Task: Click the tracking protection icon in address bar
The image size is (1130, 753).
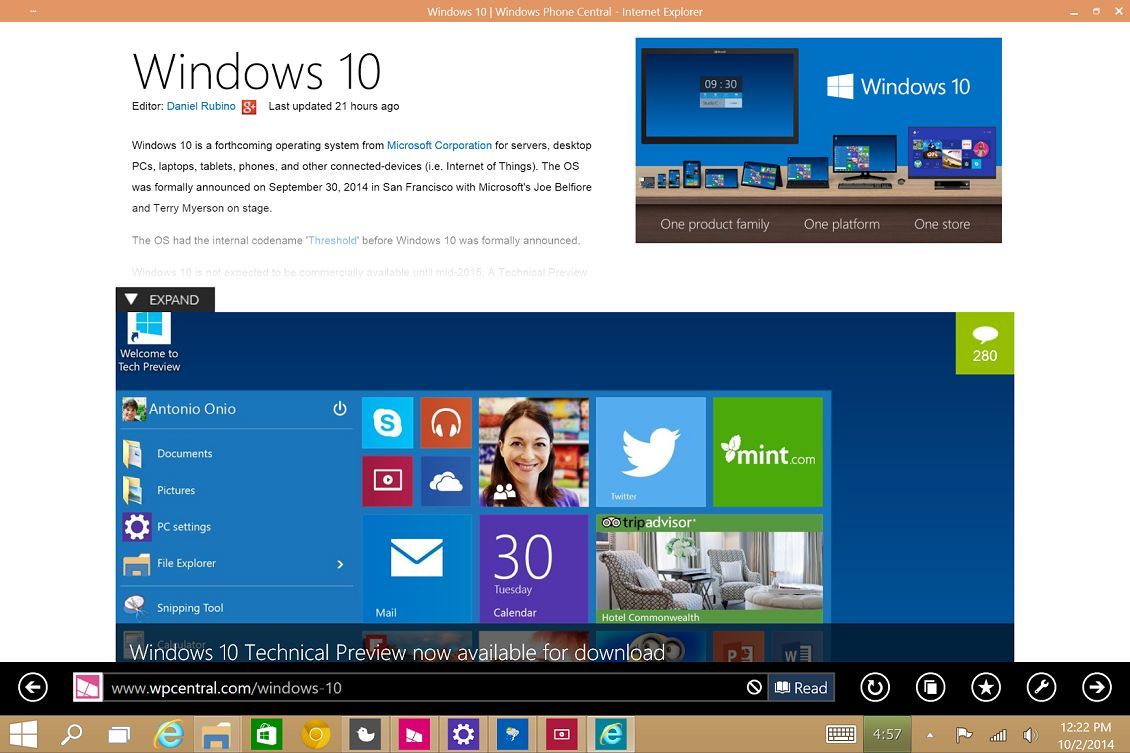Action: click(x=755, y=687)
